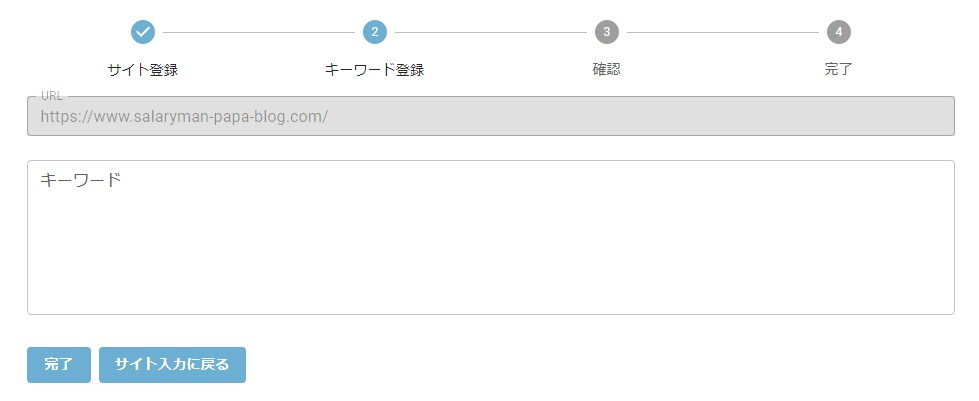The image size is (979, 401).
Task: Select the salaryman-papa-blog.com URL text
Action: (184, 117)
